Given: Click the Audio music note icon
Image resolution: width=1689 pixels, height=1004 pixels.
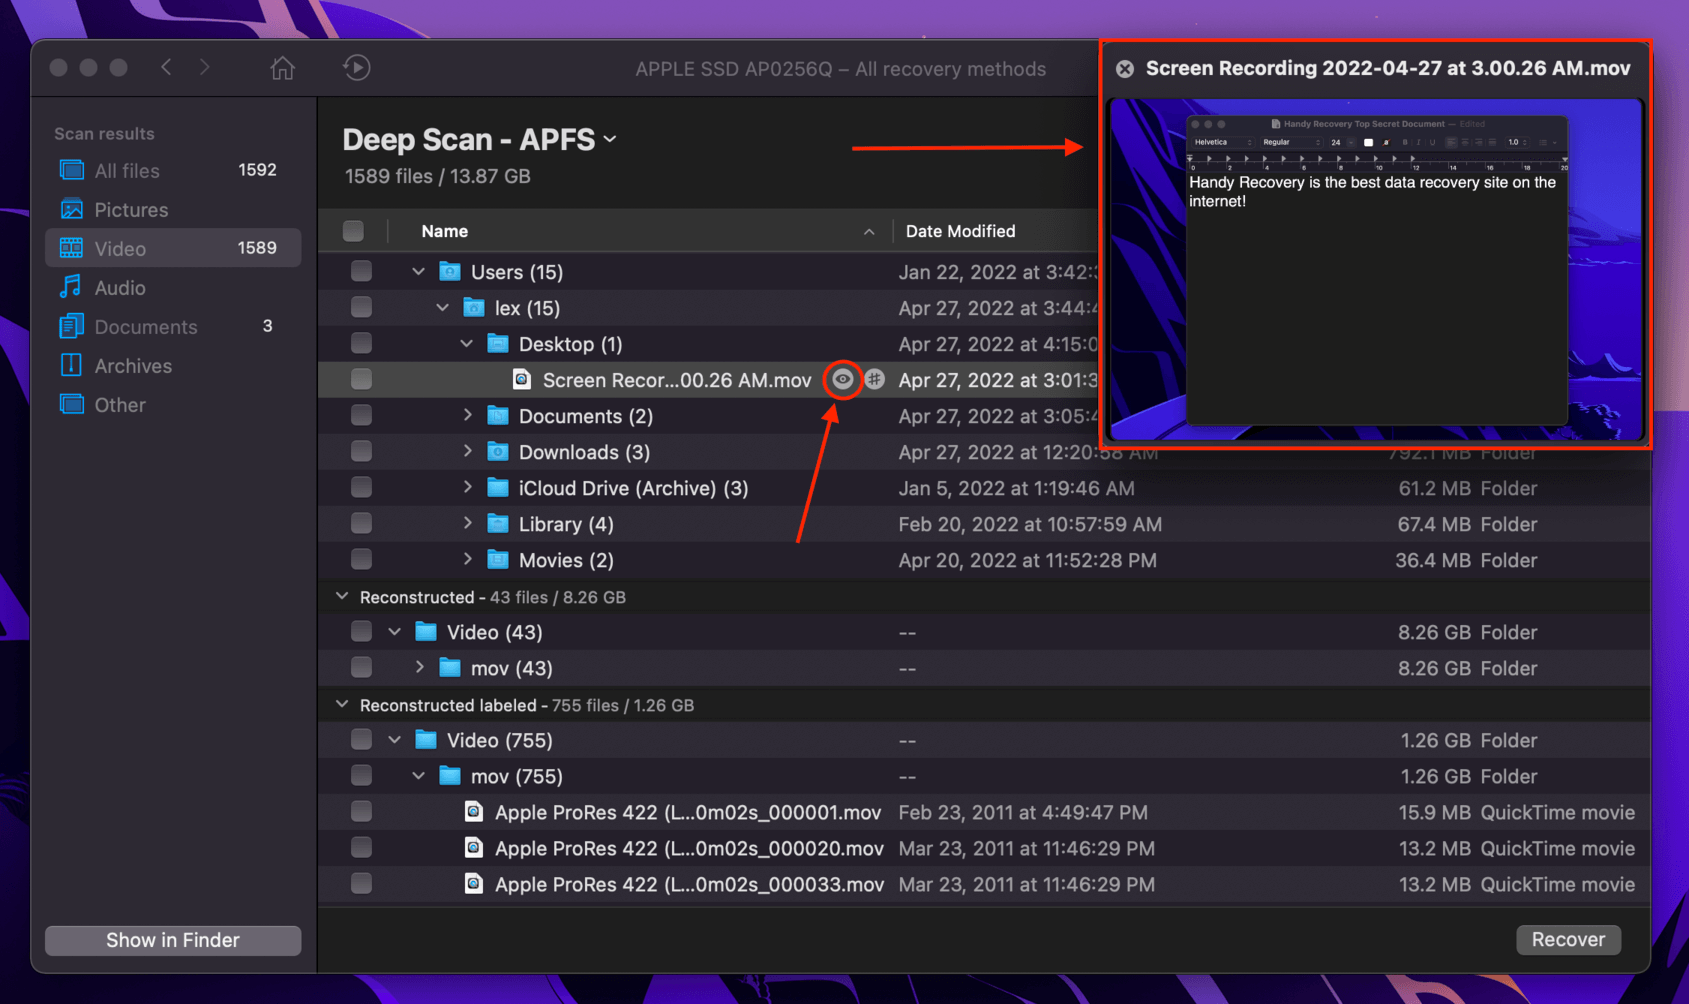Looking at the screenshot, I should point(71,287).
